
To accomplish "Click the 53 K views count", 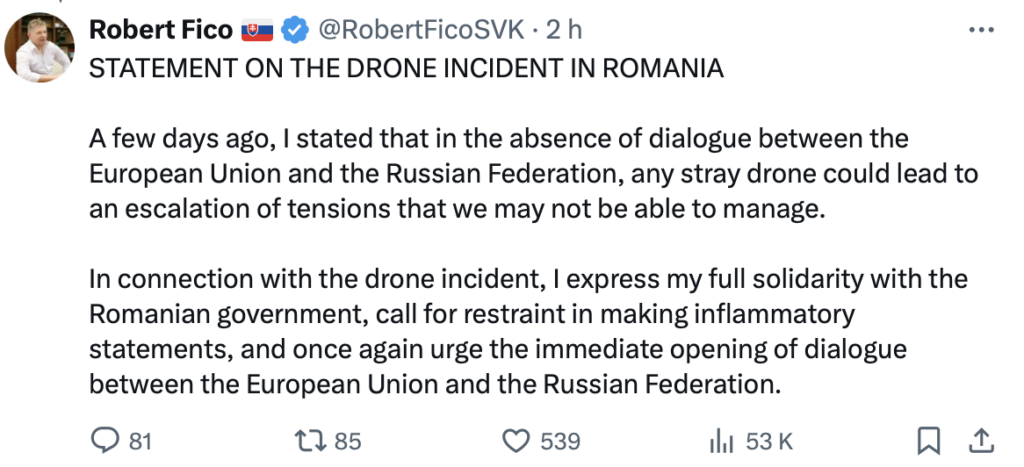I will [x=769, y=442].
